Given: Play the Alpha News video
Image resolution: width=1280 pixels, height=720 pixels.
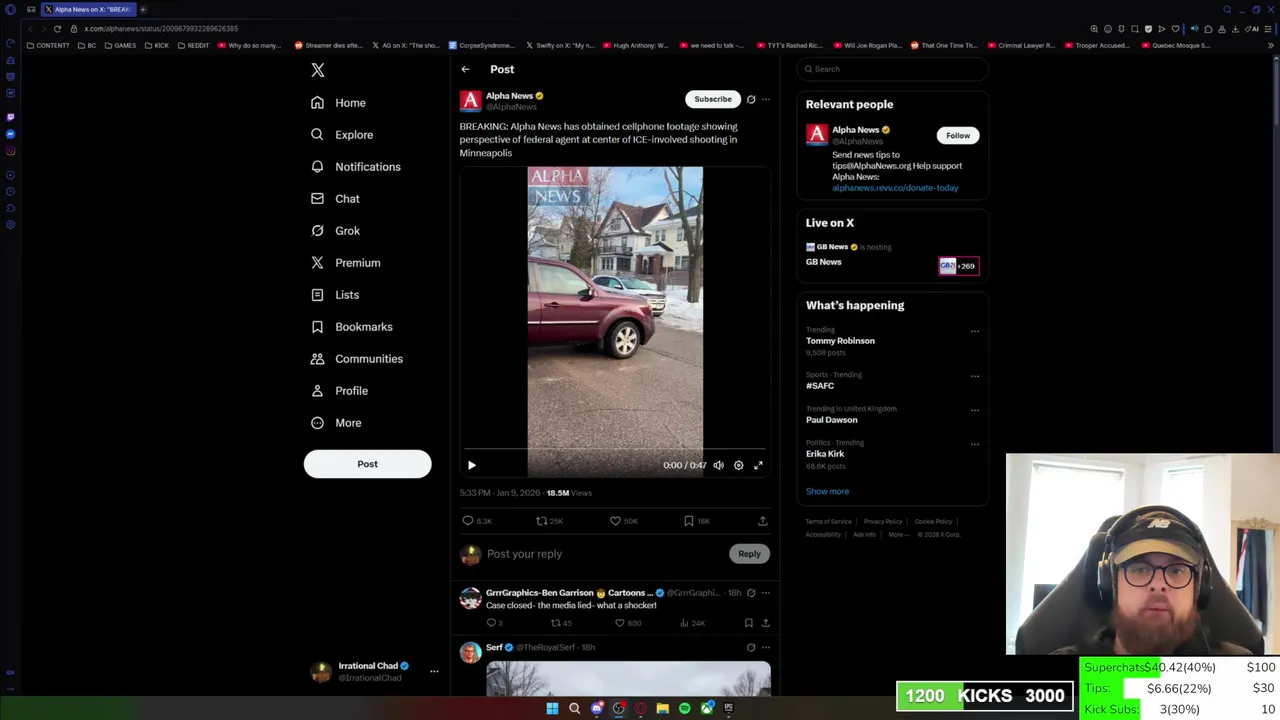Looking at the screenshot, I should point(472,465).
